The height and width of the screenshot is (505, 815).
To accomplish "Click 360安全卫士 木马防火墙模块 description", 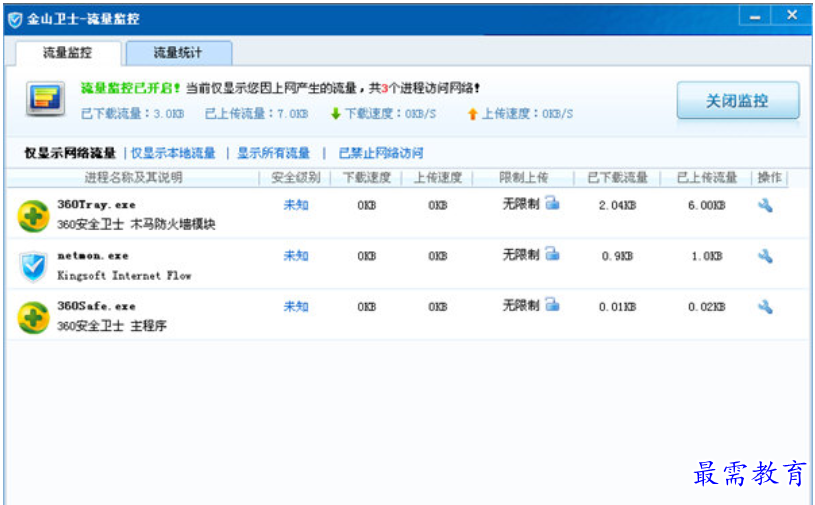I will (136, 224).
